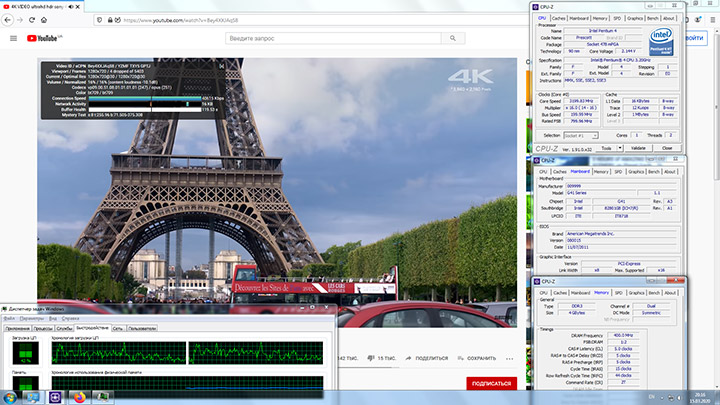Go to the browser Home icon
720x405 pixels.
(44, 20)
